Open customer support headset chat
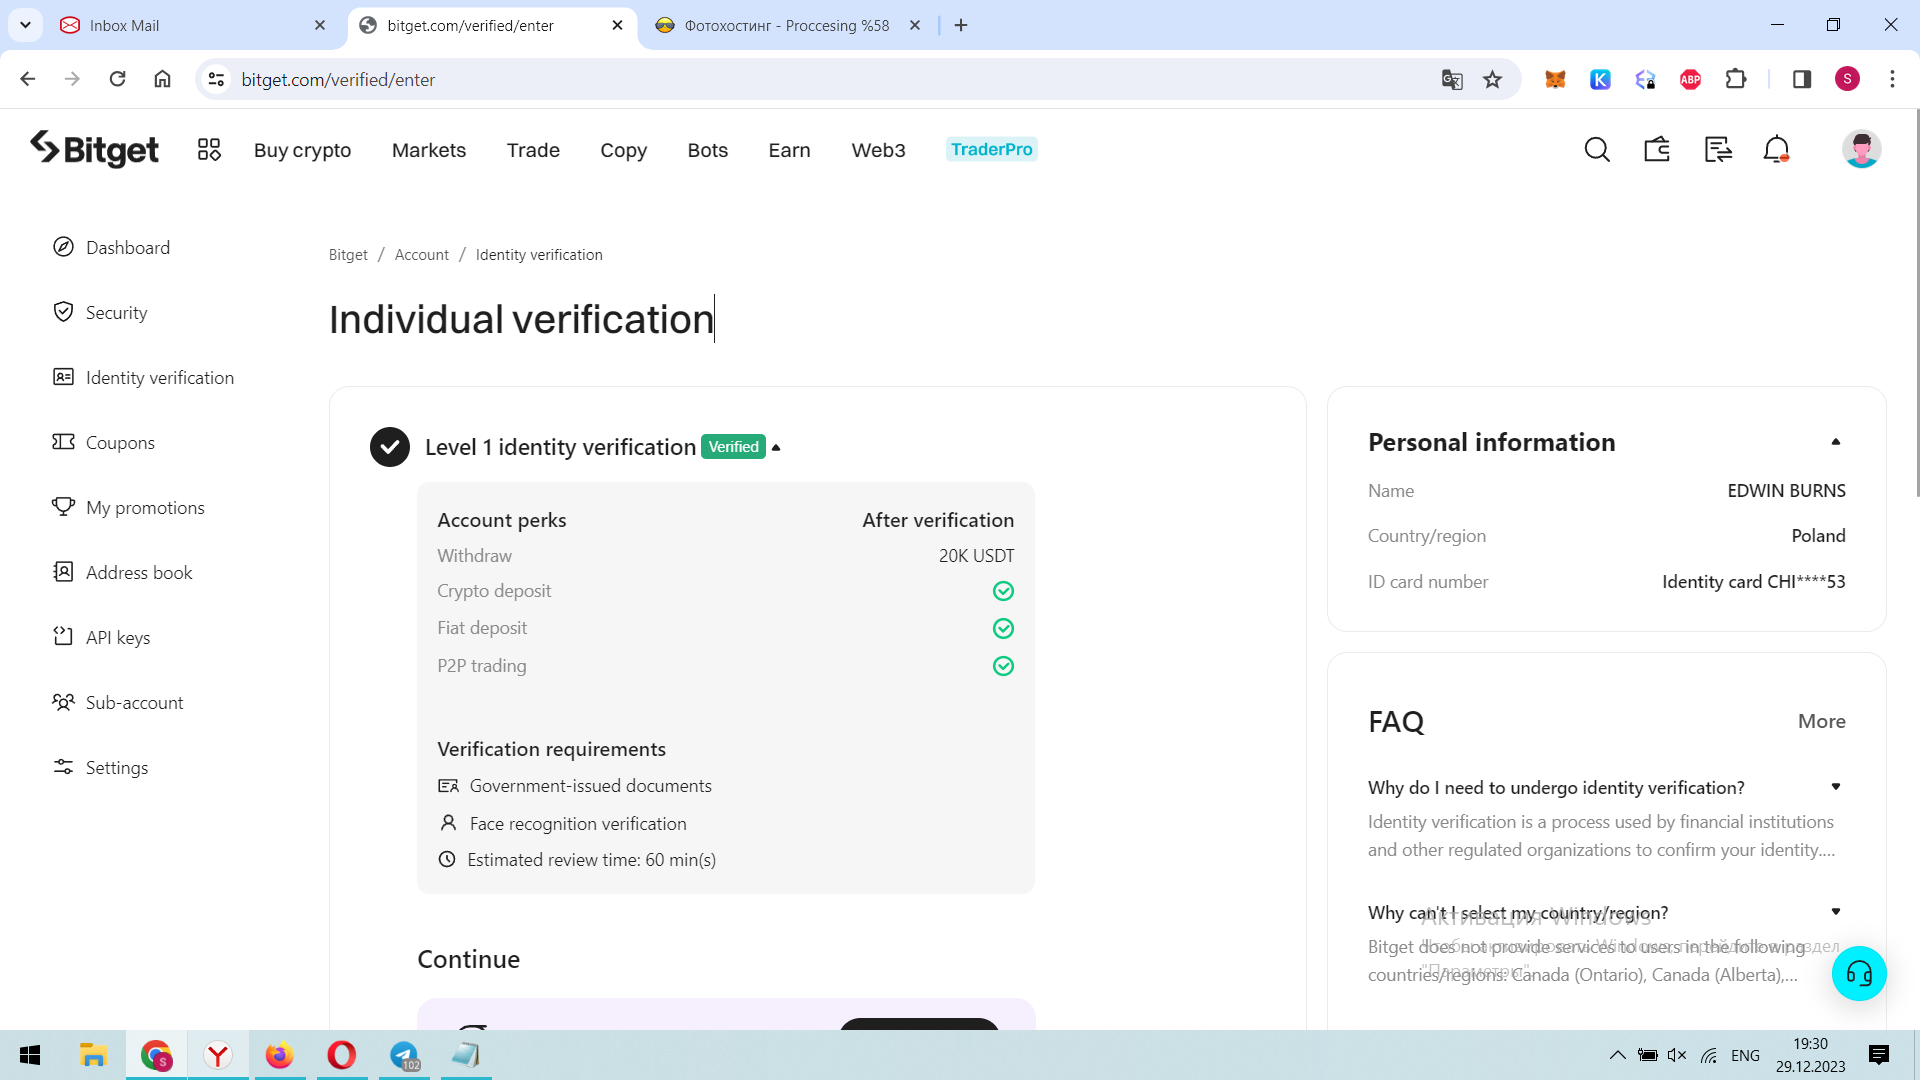The width and height of the screenshot is (1920, 1080). [x=1858, y=973]
